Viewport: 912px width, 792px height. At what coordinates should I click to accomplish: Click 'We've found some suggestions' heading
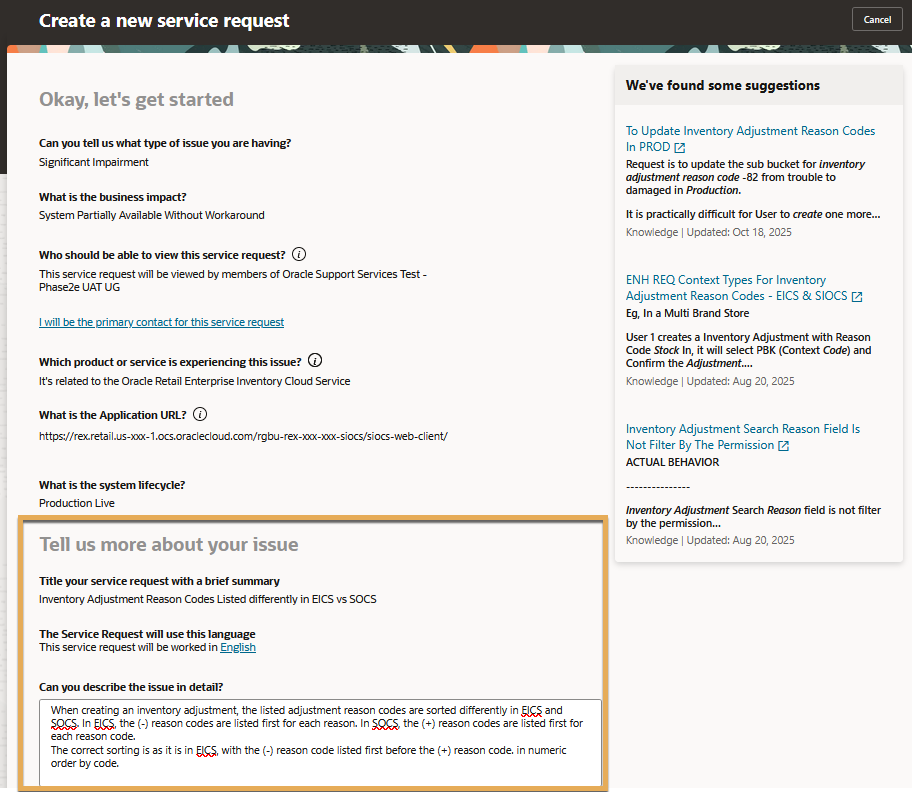(x=722, y=85)
